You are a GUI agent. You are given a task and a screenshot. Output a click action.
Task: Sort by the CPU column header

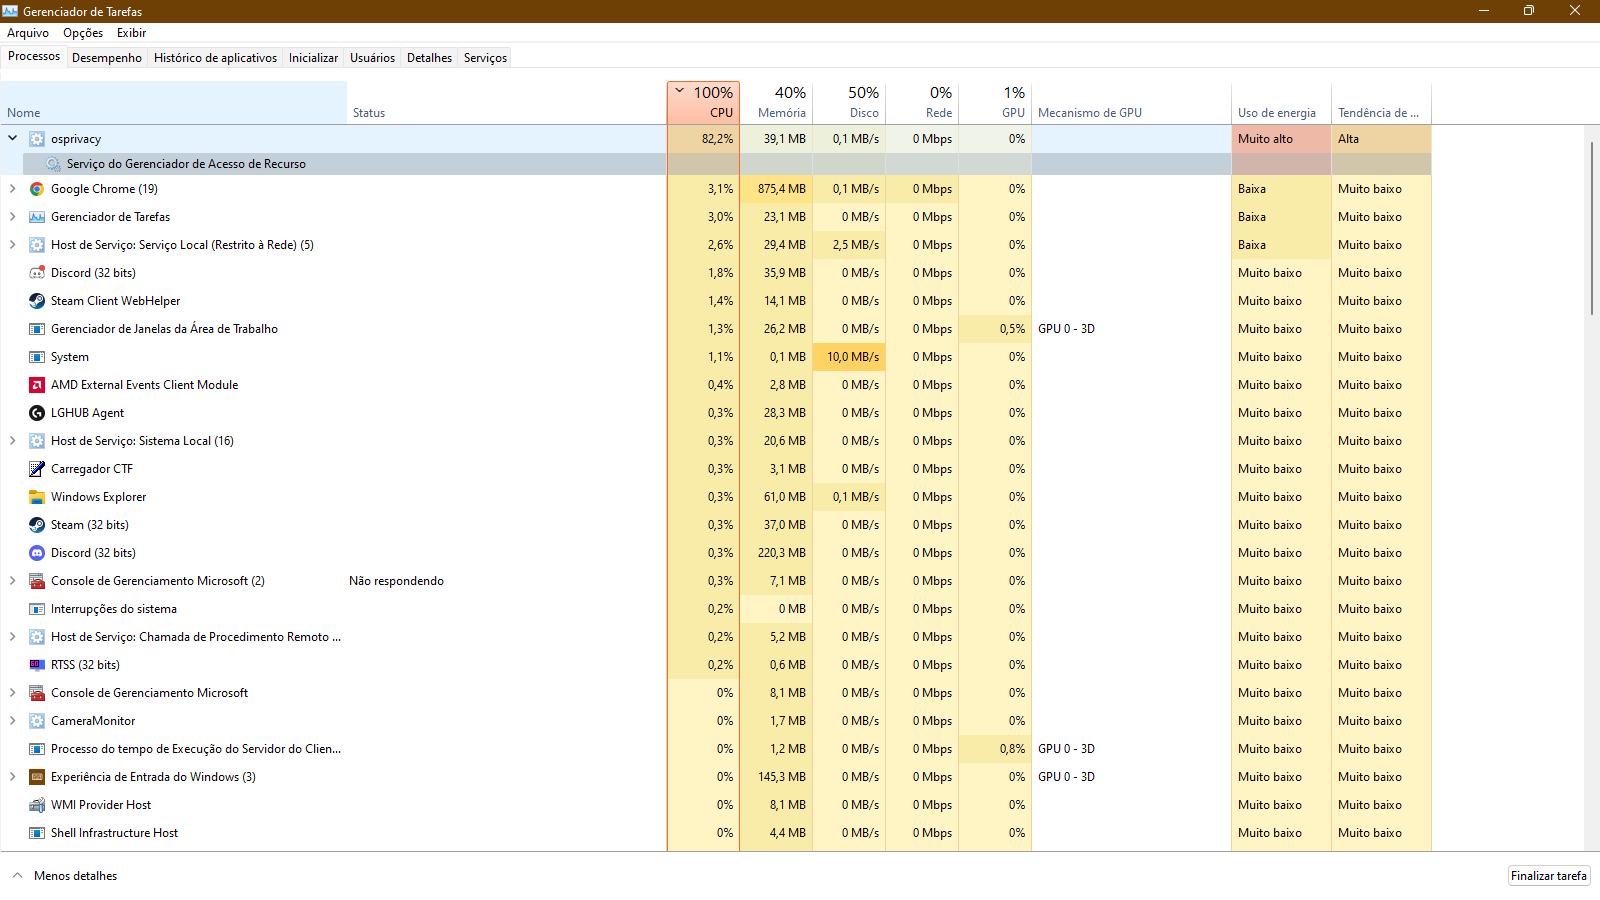point(703,103)
